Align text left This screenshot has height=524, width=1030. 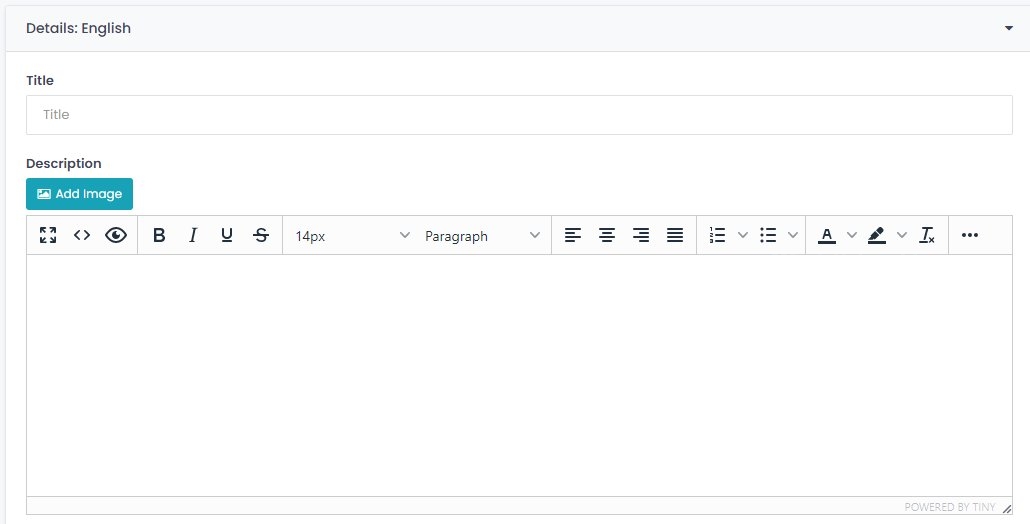pos(573,235)
